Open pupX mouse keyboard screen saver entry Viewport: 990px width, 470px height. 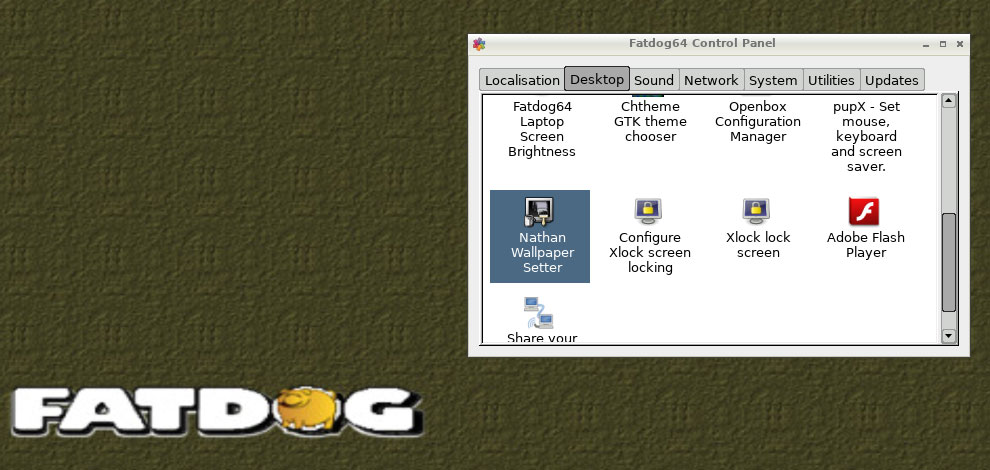pos(866,136)
